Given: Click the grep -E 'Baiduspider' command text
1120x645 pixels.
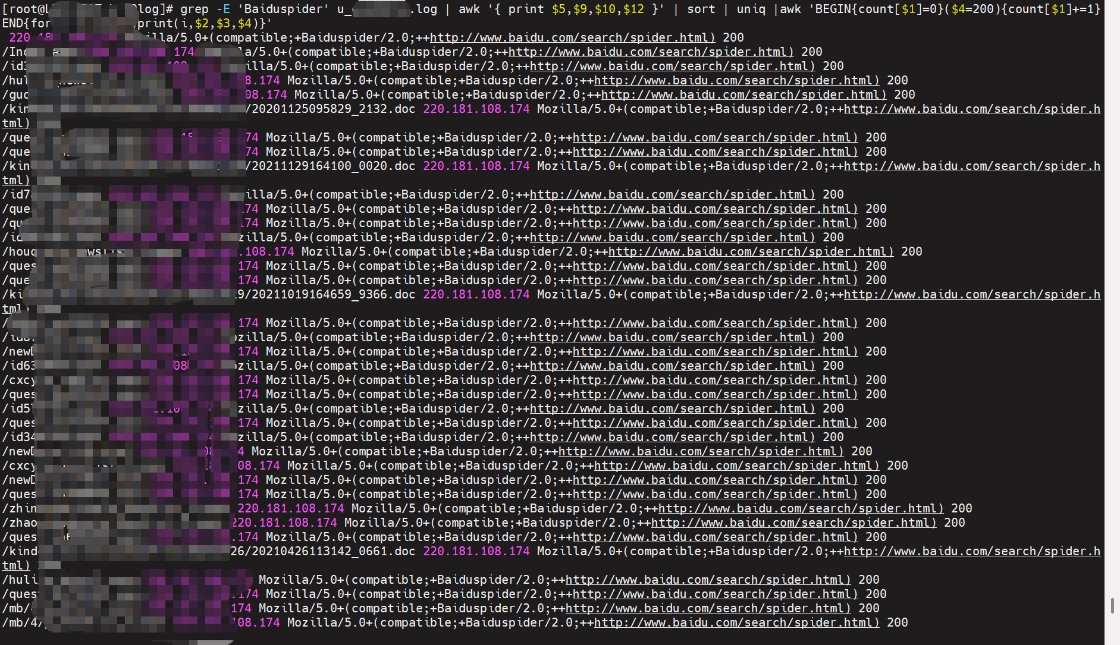Looking at the screenshot, I should [254, 9].
